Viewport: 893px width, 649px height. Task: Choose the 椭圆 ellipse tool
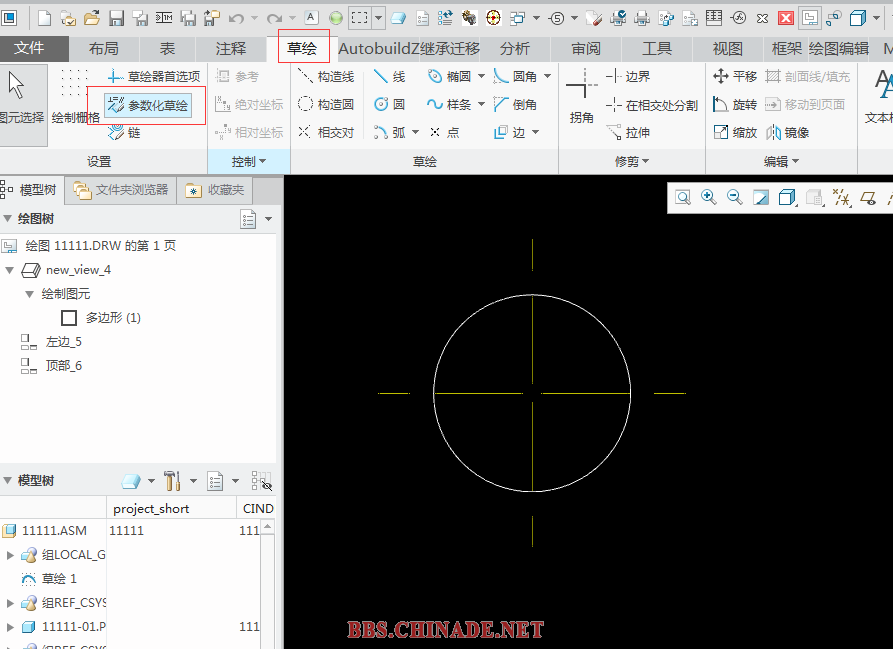pyautogui.click(x=449, y=76)
